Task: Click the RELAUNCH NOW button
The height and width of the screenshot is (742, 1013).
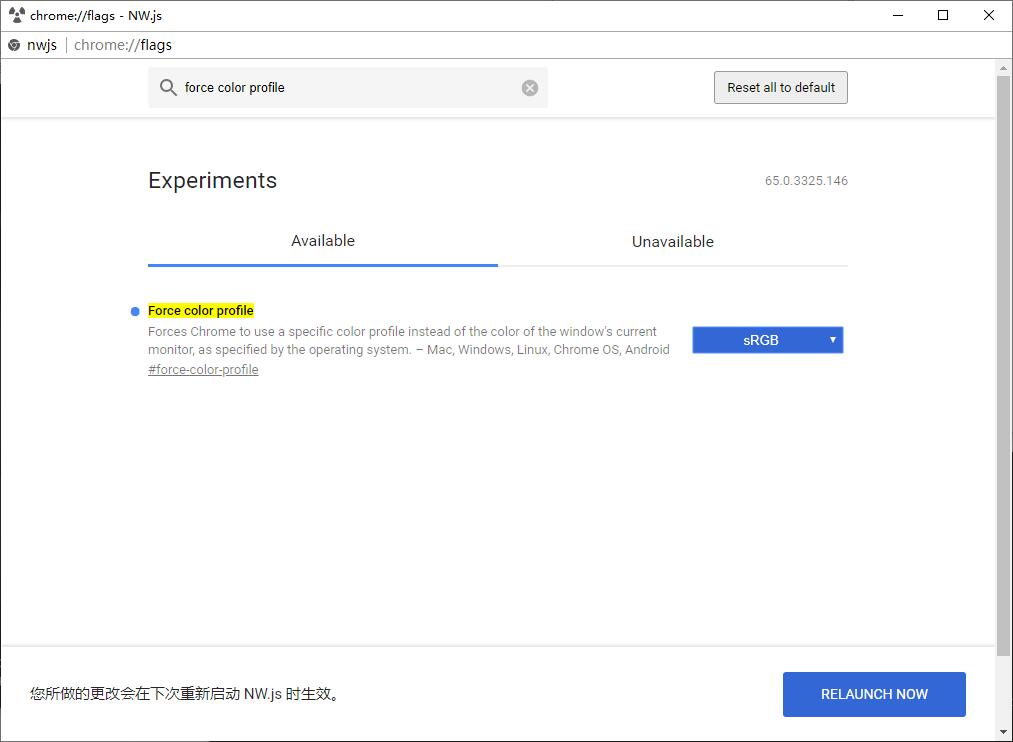Action: (x=874, y=694)
